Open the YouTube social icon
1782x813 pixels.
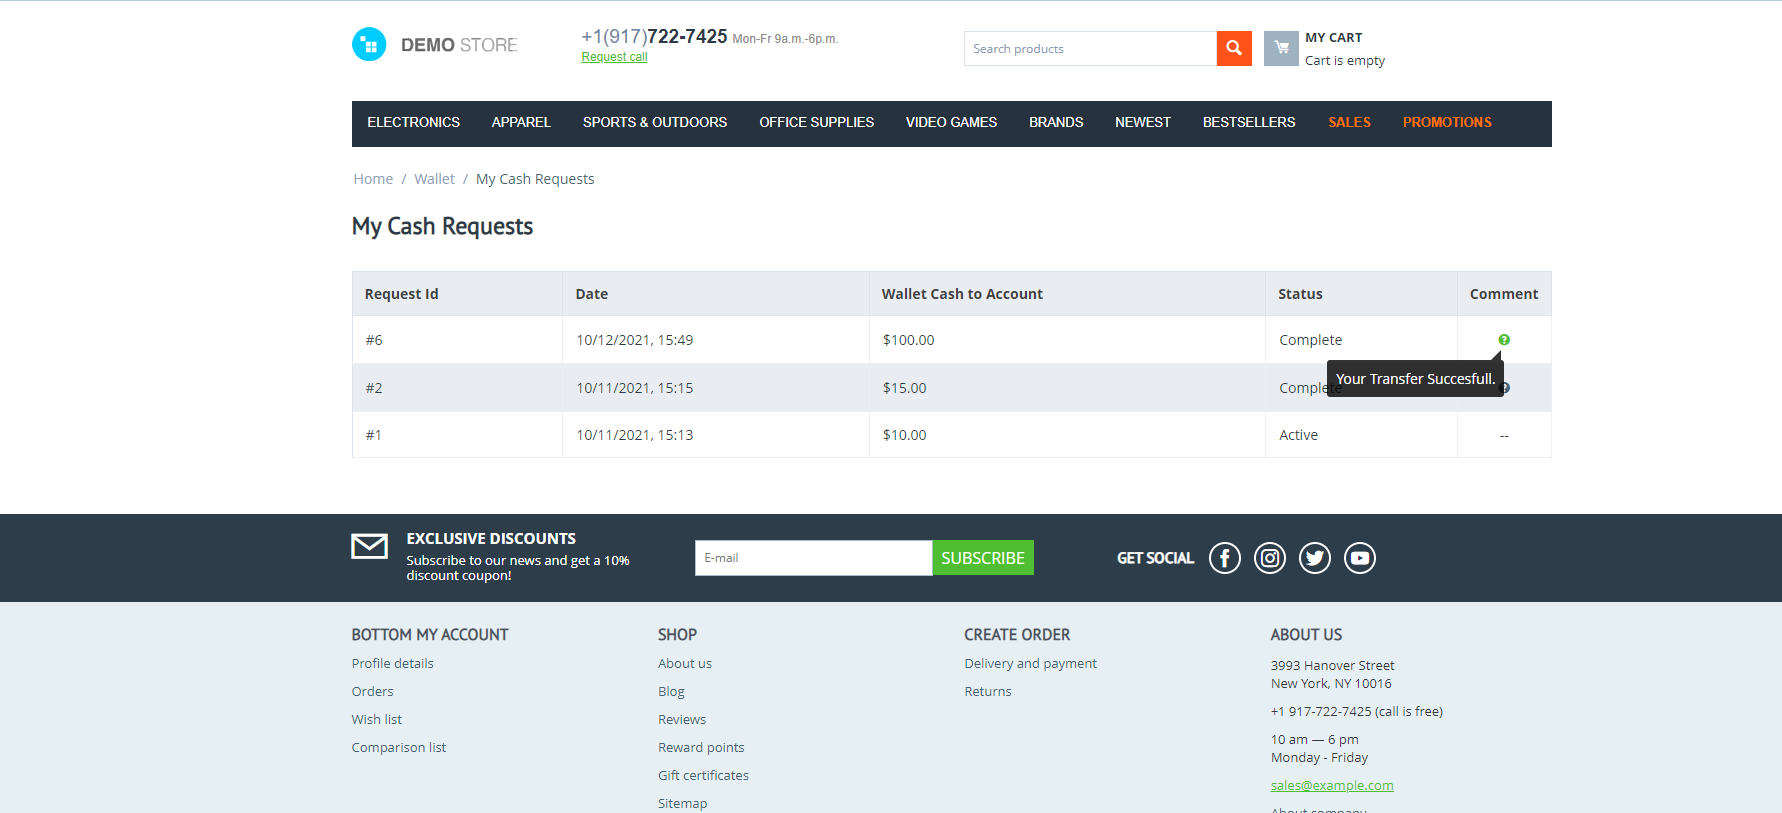(1360, 558)
